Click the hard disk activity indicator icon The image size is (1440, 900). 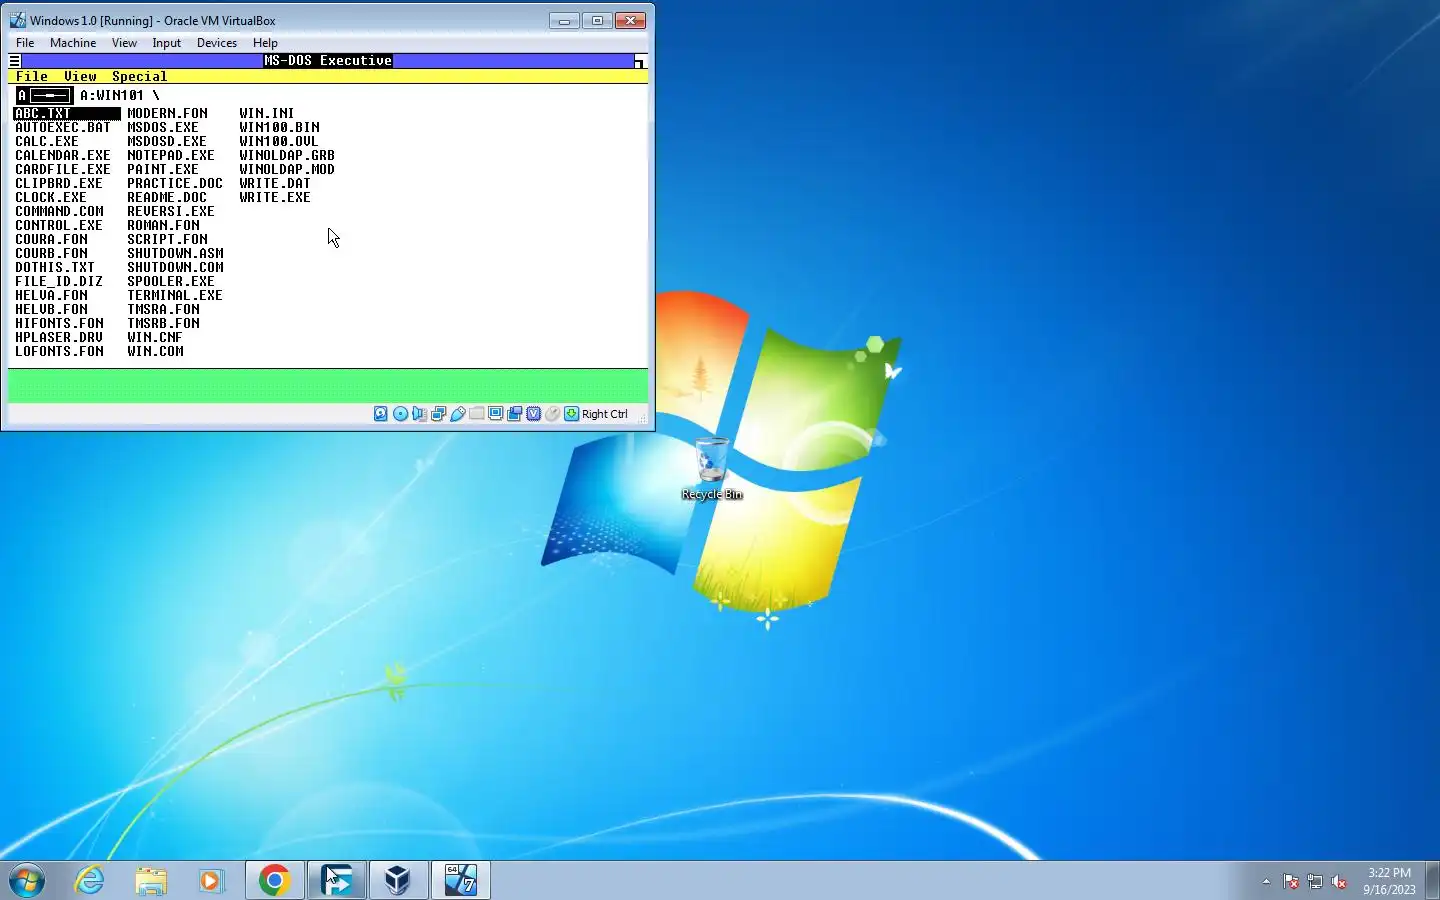click(x=381, y=414)
